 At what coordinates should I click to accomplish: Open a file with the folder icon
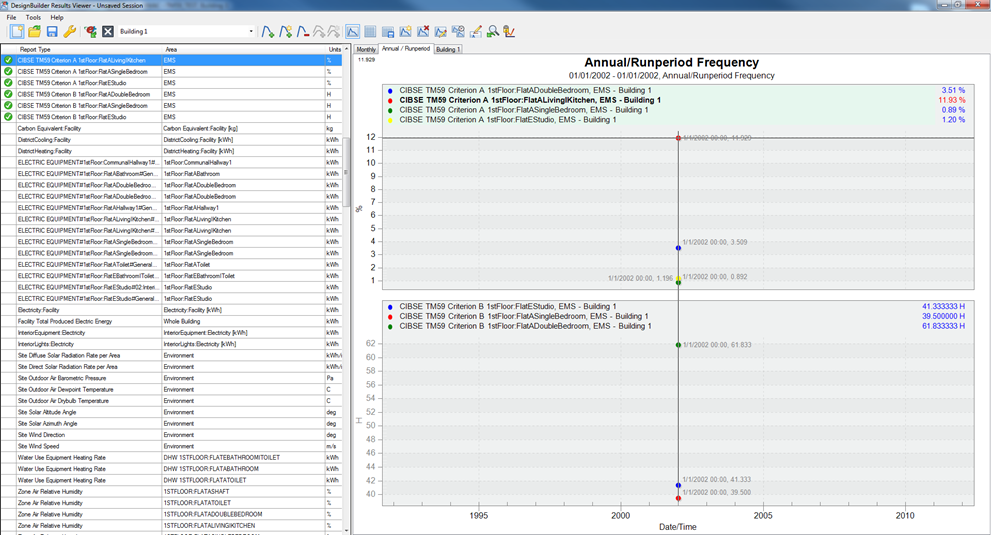(x=33, y=32)
